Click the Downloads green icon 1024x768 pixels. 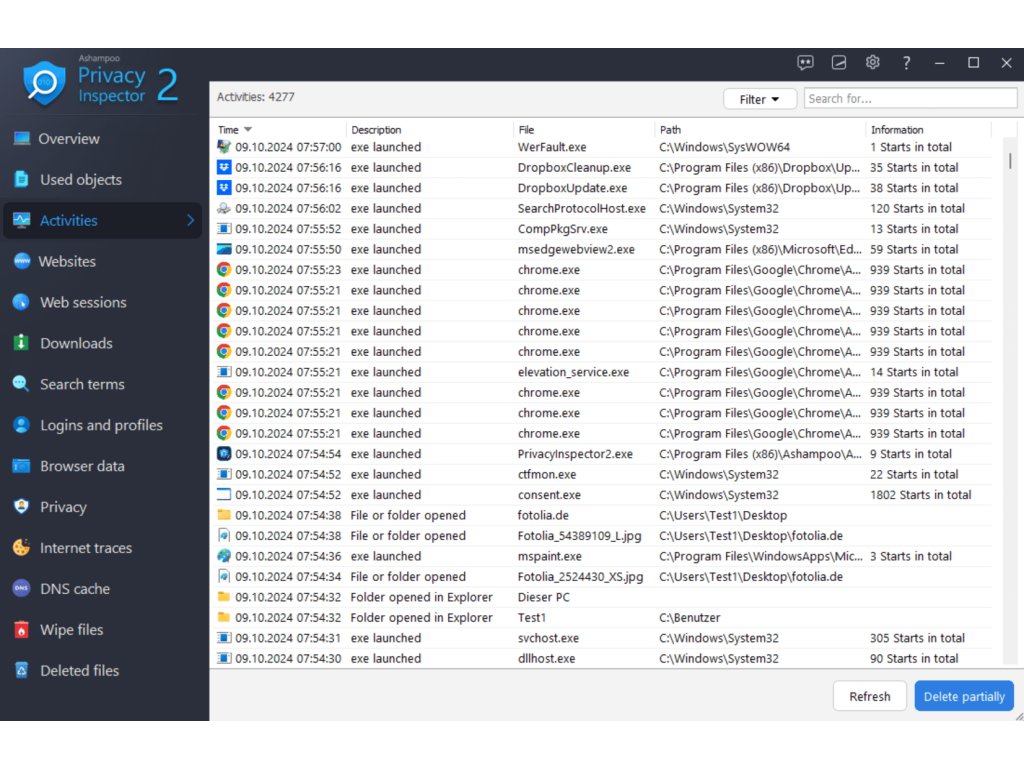click(x=22, y=343)
